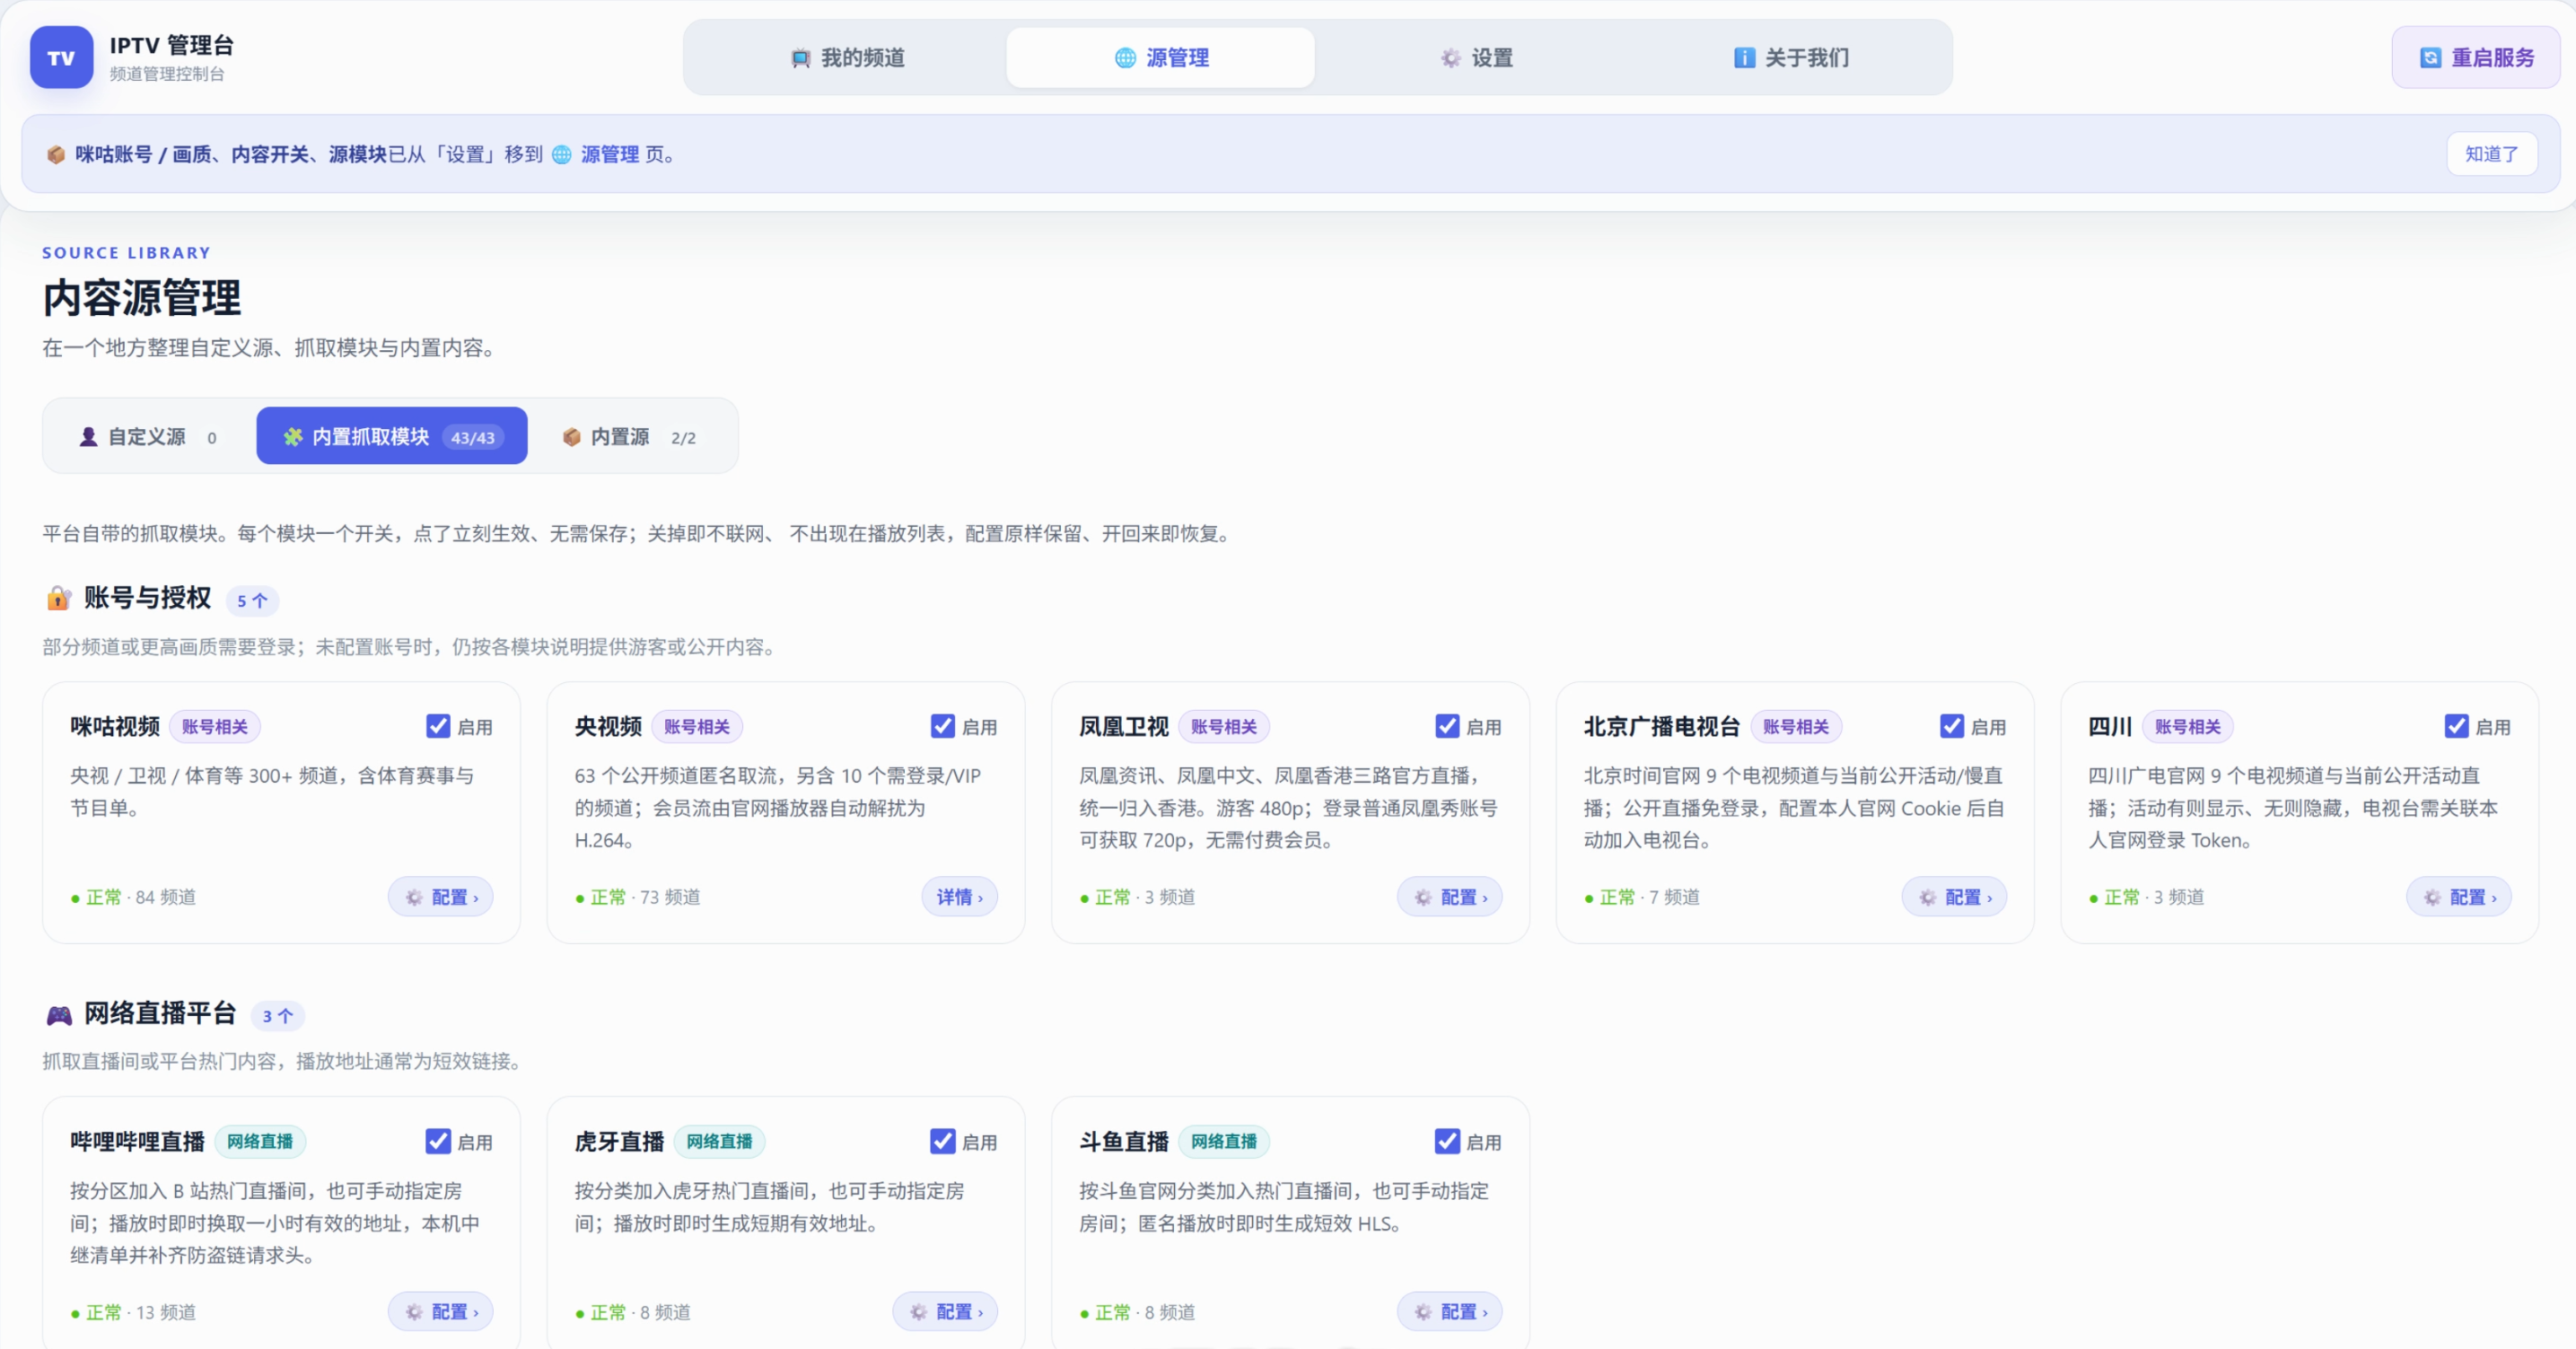2576x1349 pixels.
Task: Open 我的频道 tab
Action: 848,57
